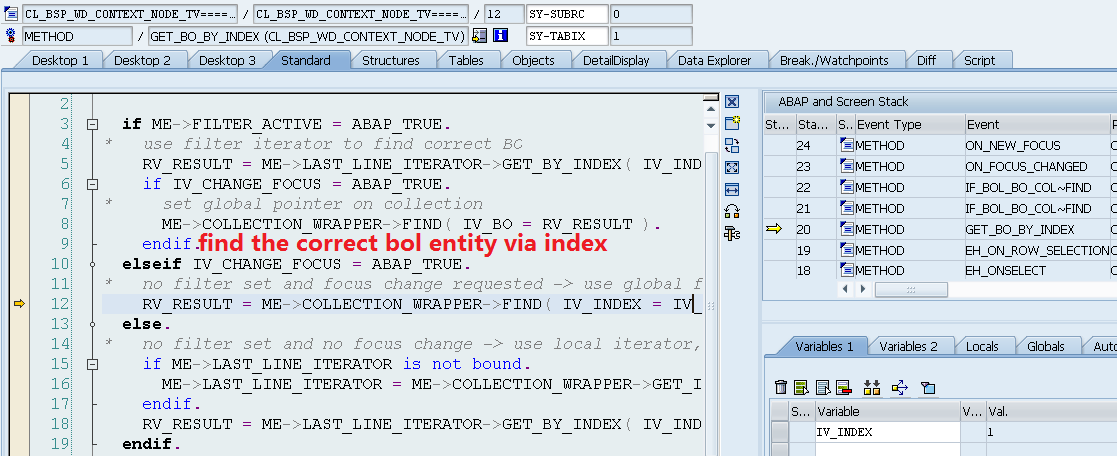
Task: Open the Data Explorer tab
Action: click(715, 61)
